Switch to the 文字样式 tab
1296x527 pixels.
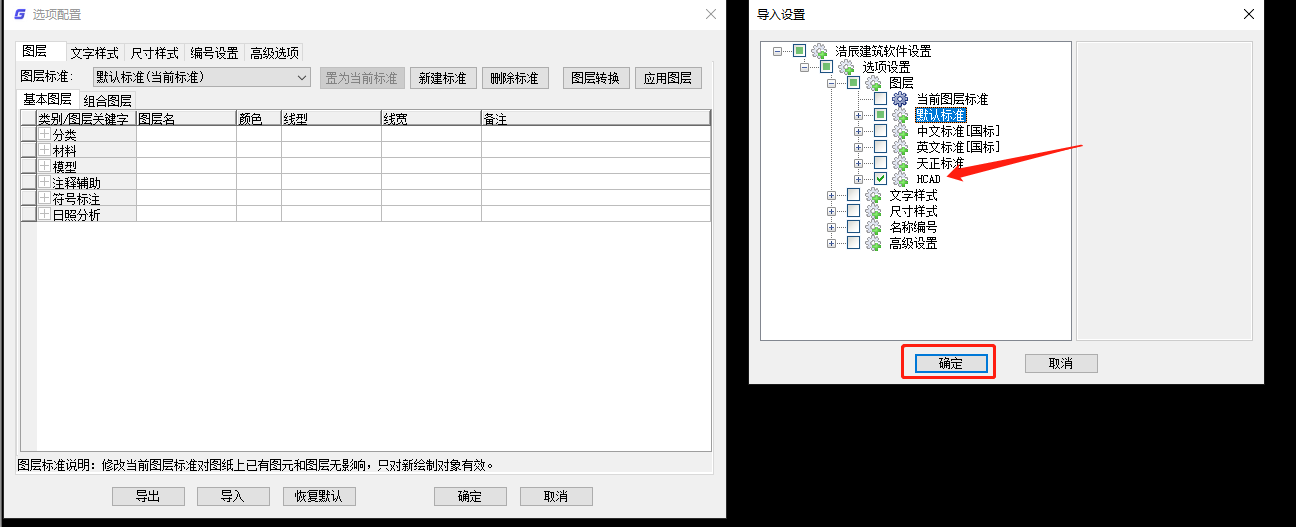tap(95, 53)
